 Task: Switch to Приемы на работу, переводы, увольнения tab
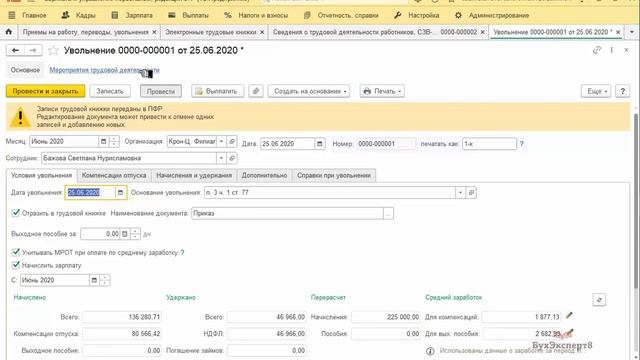[86, 32]
